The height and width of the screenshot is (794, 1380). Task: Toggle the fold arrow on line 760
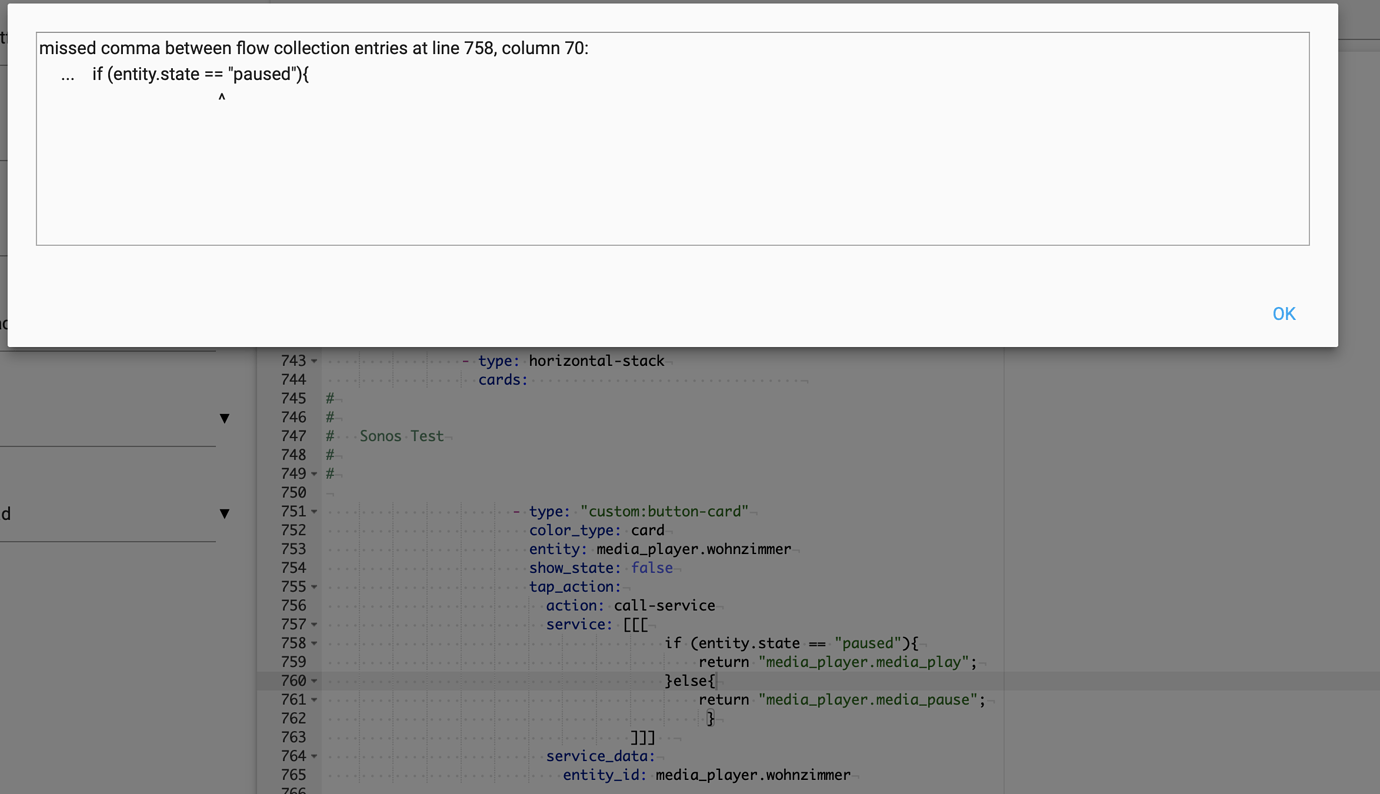[314, 681]
